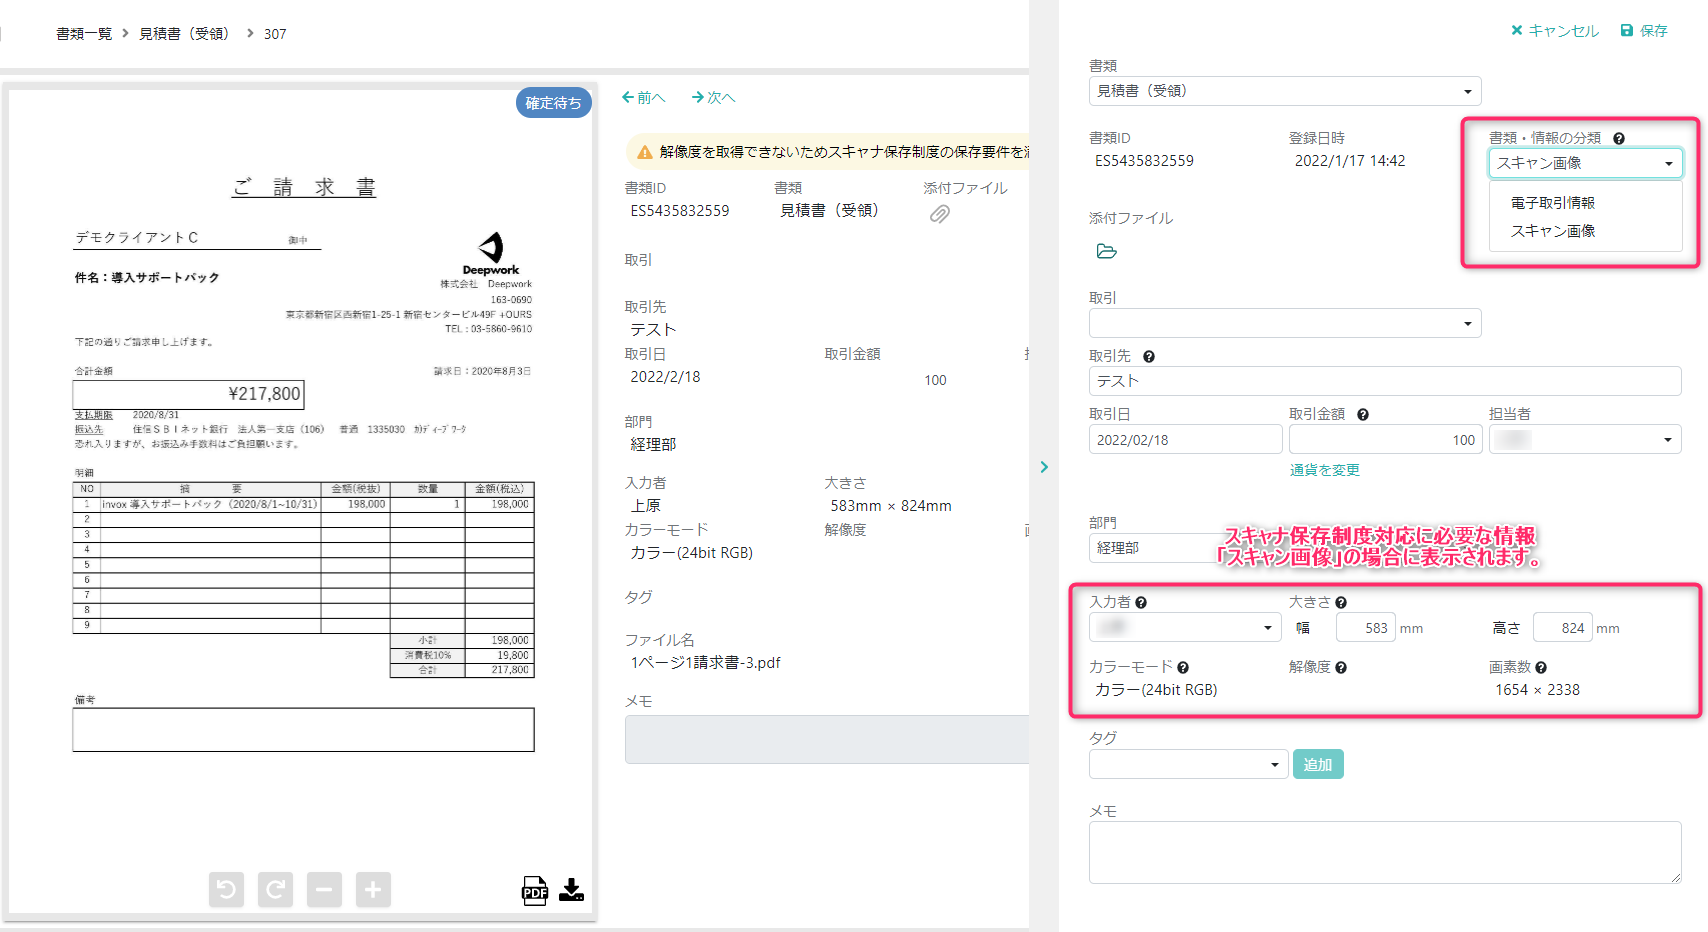Viewport: 1708px width, 932px height.
Task: Zoom out of the invoice preview
Action: pyautogui.click(x=324, y=889)
